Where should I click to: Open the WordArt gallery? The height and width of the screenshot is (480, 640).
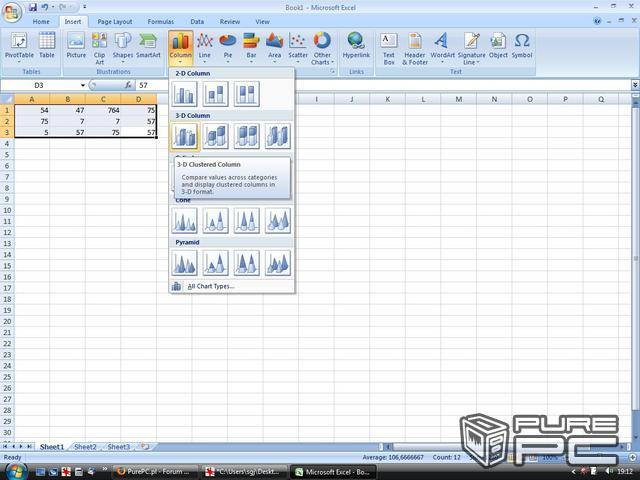click(442, 46)
